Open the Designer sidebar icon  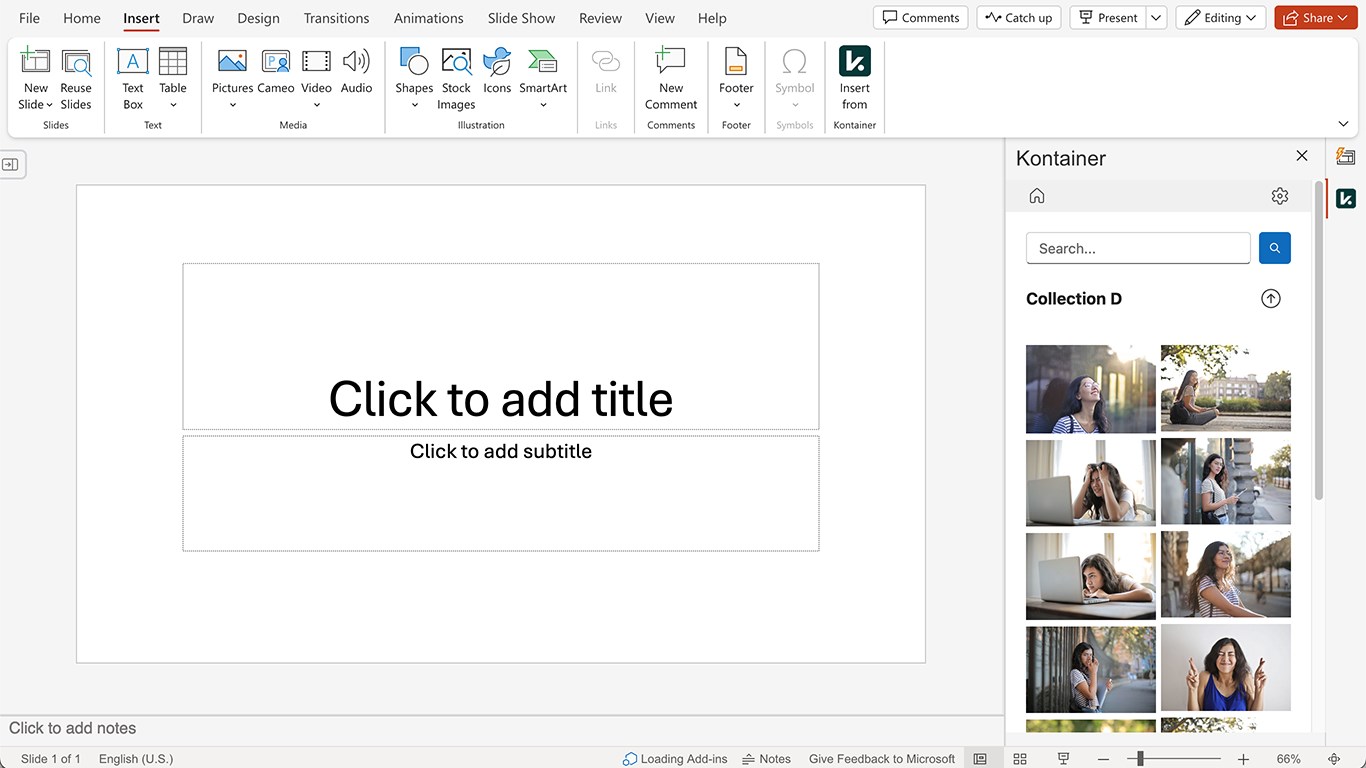pos(1346,157)
